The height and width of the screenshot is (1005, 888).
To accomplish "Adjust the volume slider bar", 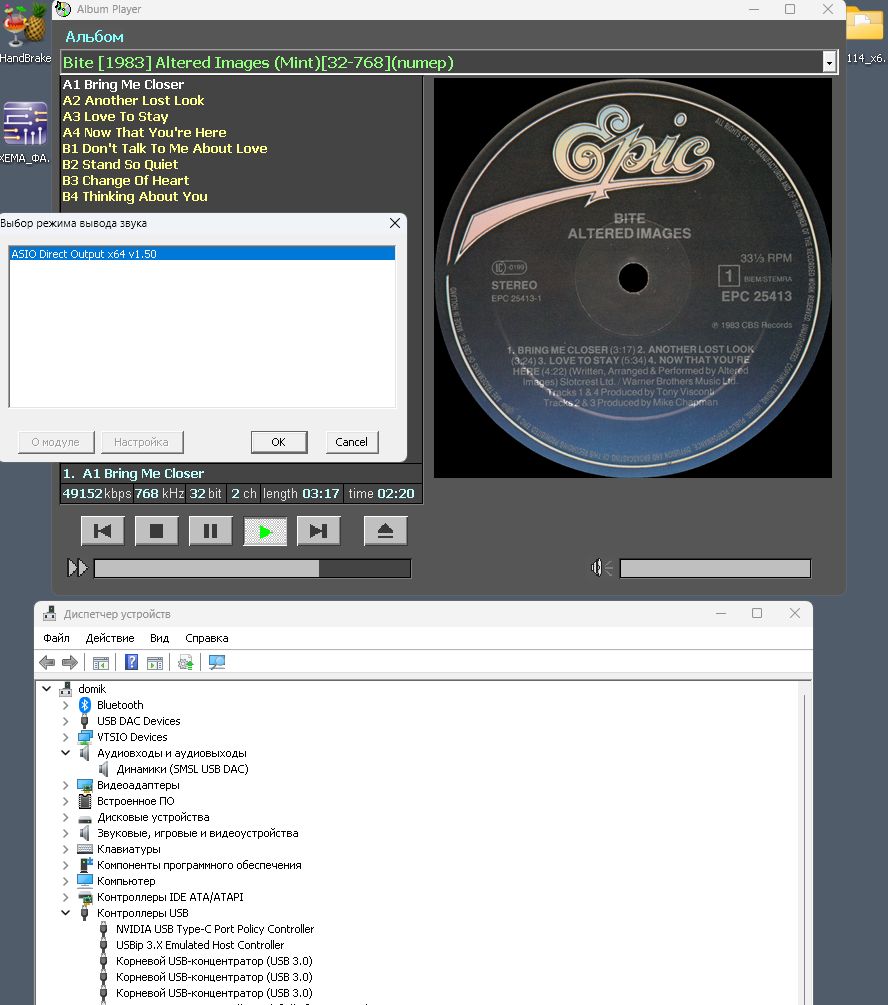I will tap(716, 569).
